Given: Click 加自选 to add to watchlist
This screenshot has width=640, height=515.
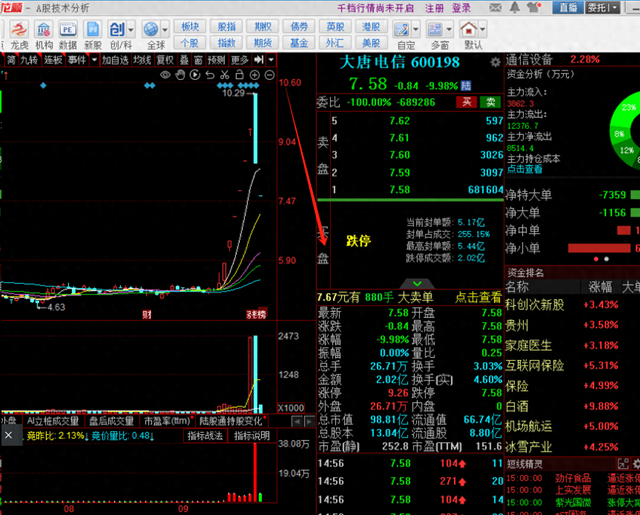Looking at the screenshot, I should point(115,60).
